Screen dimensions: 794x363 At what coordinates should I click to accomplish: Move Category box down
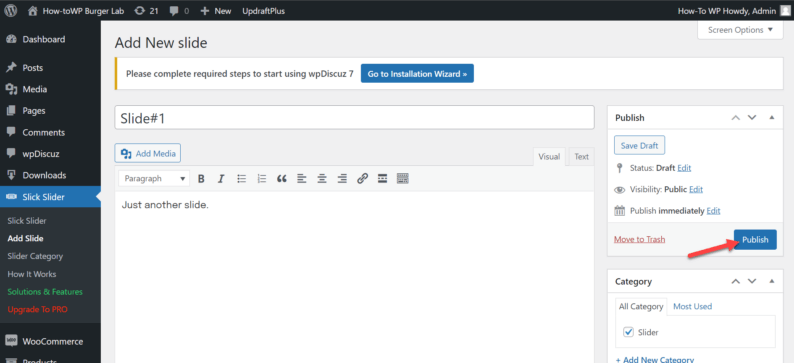(x=752, y=281)
